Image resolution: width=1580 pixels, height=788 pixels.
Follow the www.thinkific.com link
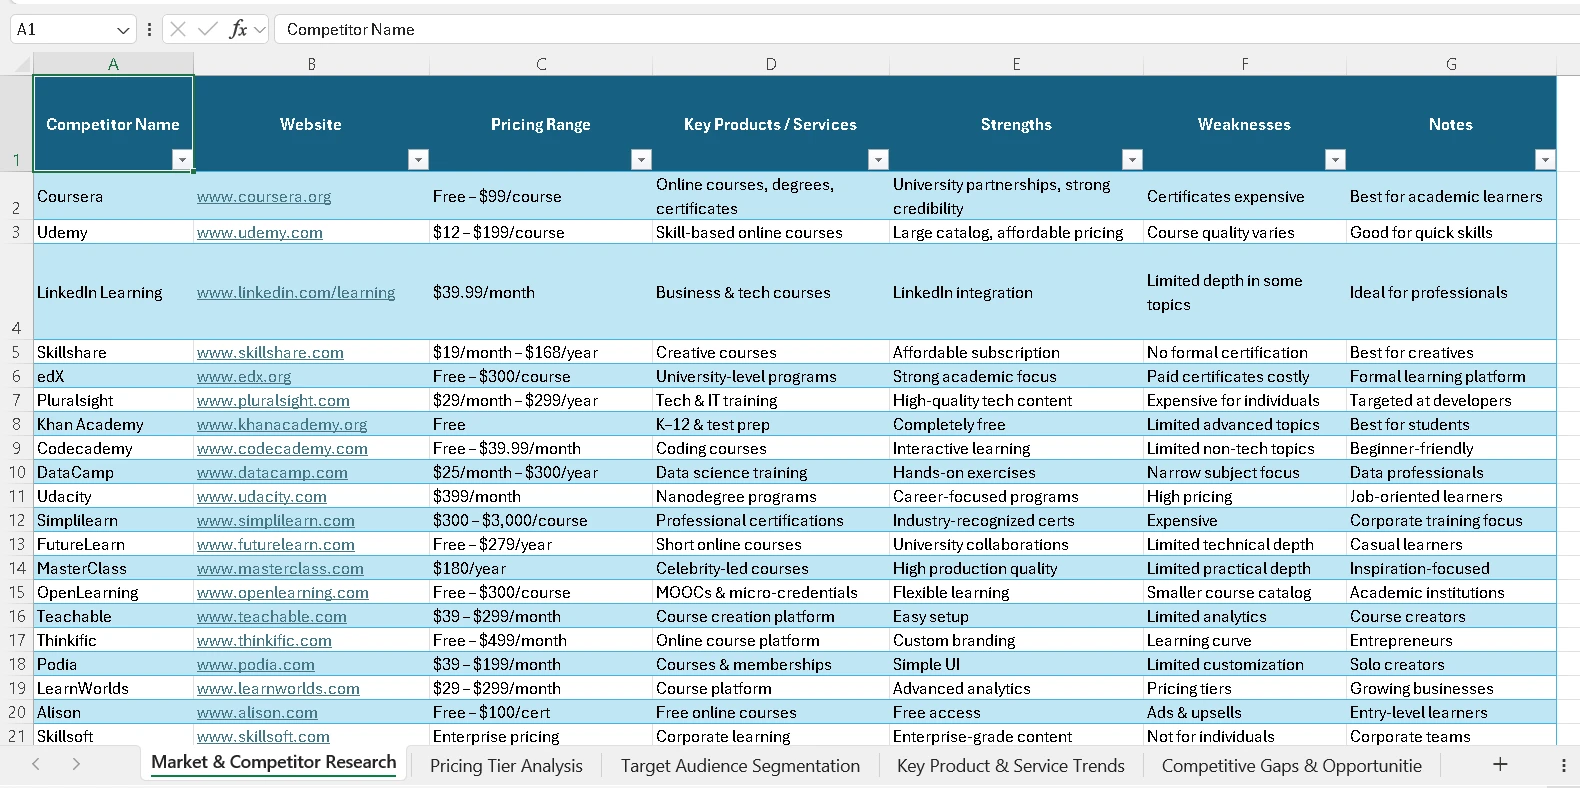click(x=264, y=641)
